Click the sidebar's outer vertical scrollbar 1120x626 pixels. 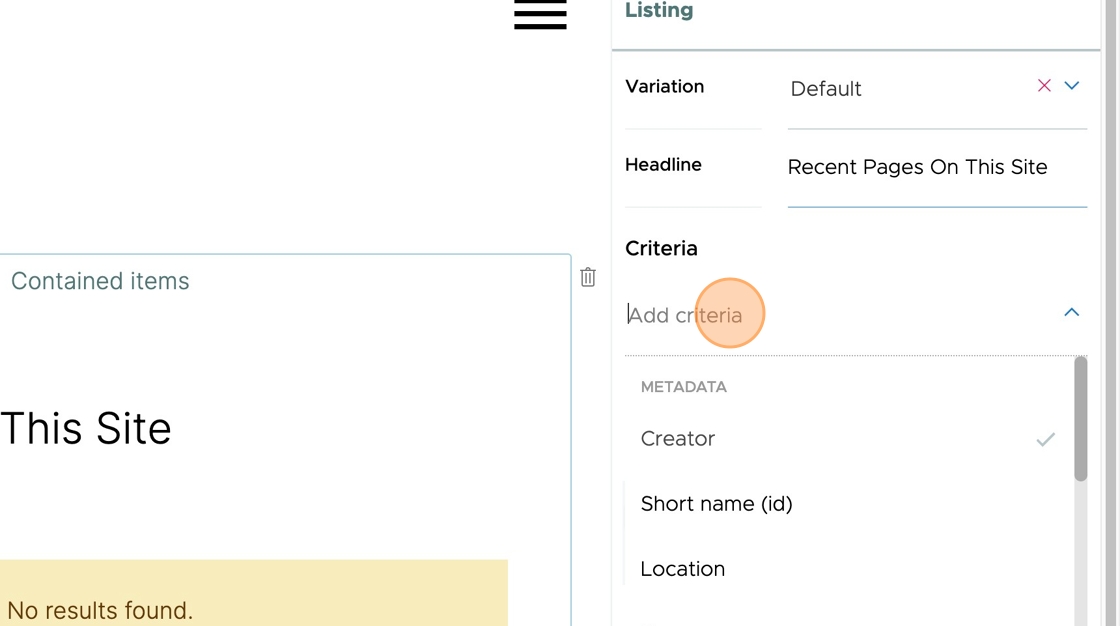tap(1111, 313)
